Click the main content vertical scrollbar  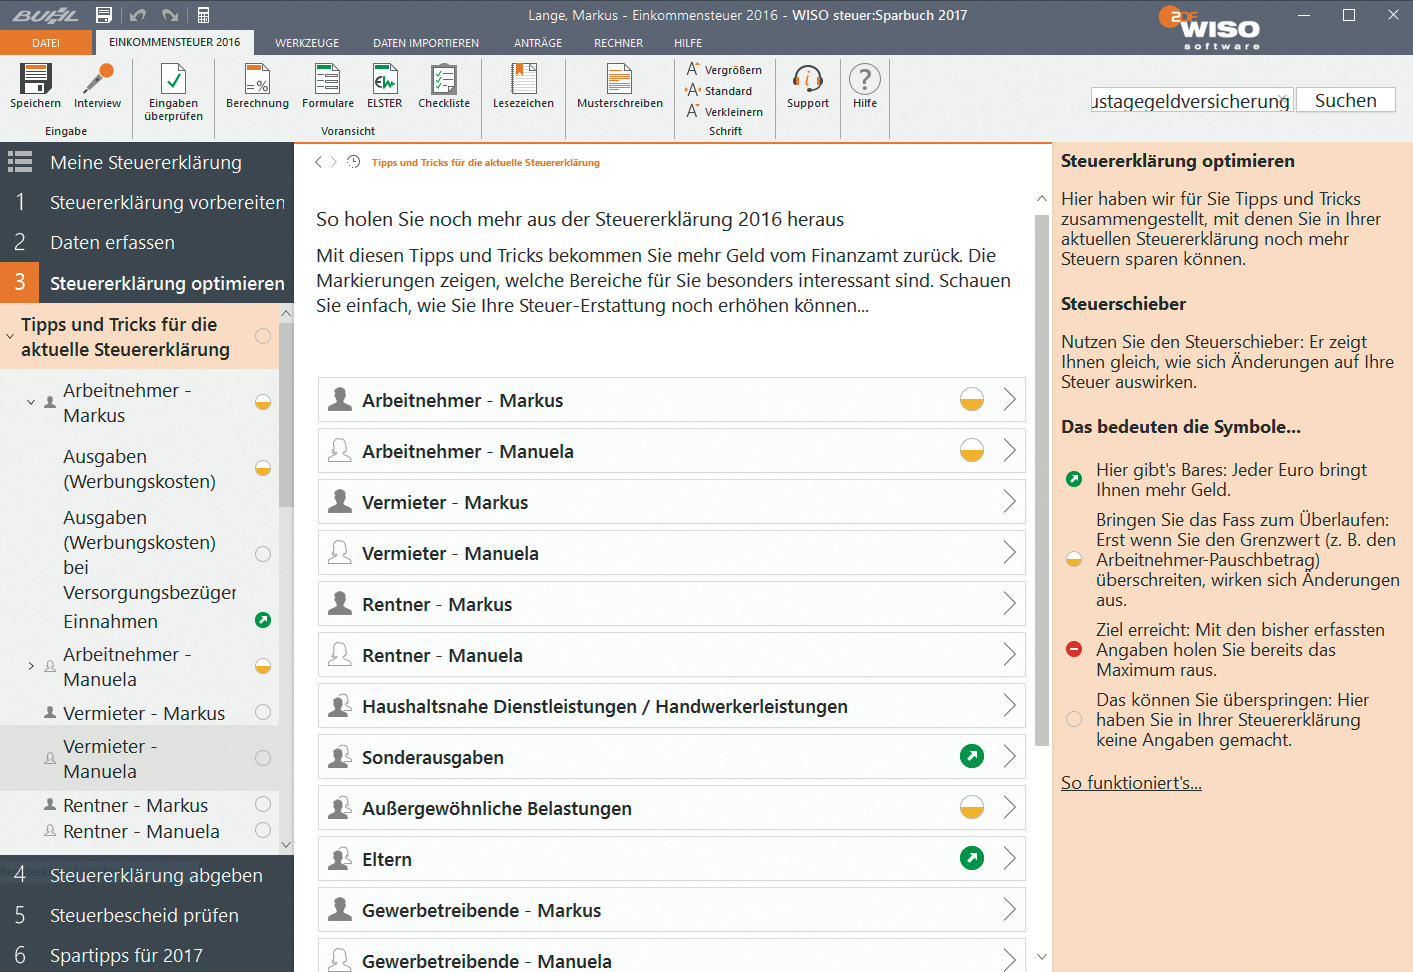click(1041, 480)
